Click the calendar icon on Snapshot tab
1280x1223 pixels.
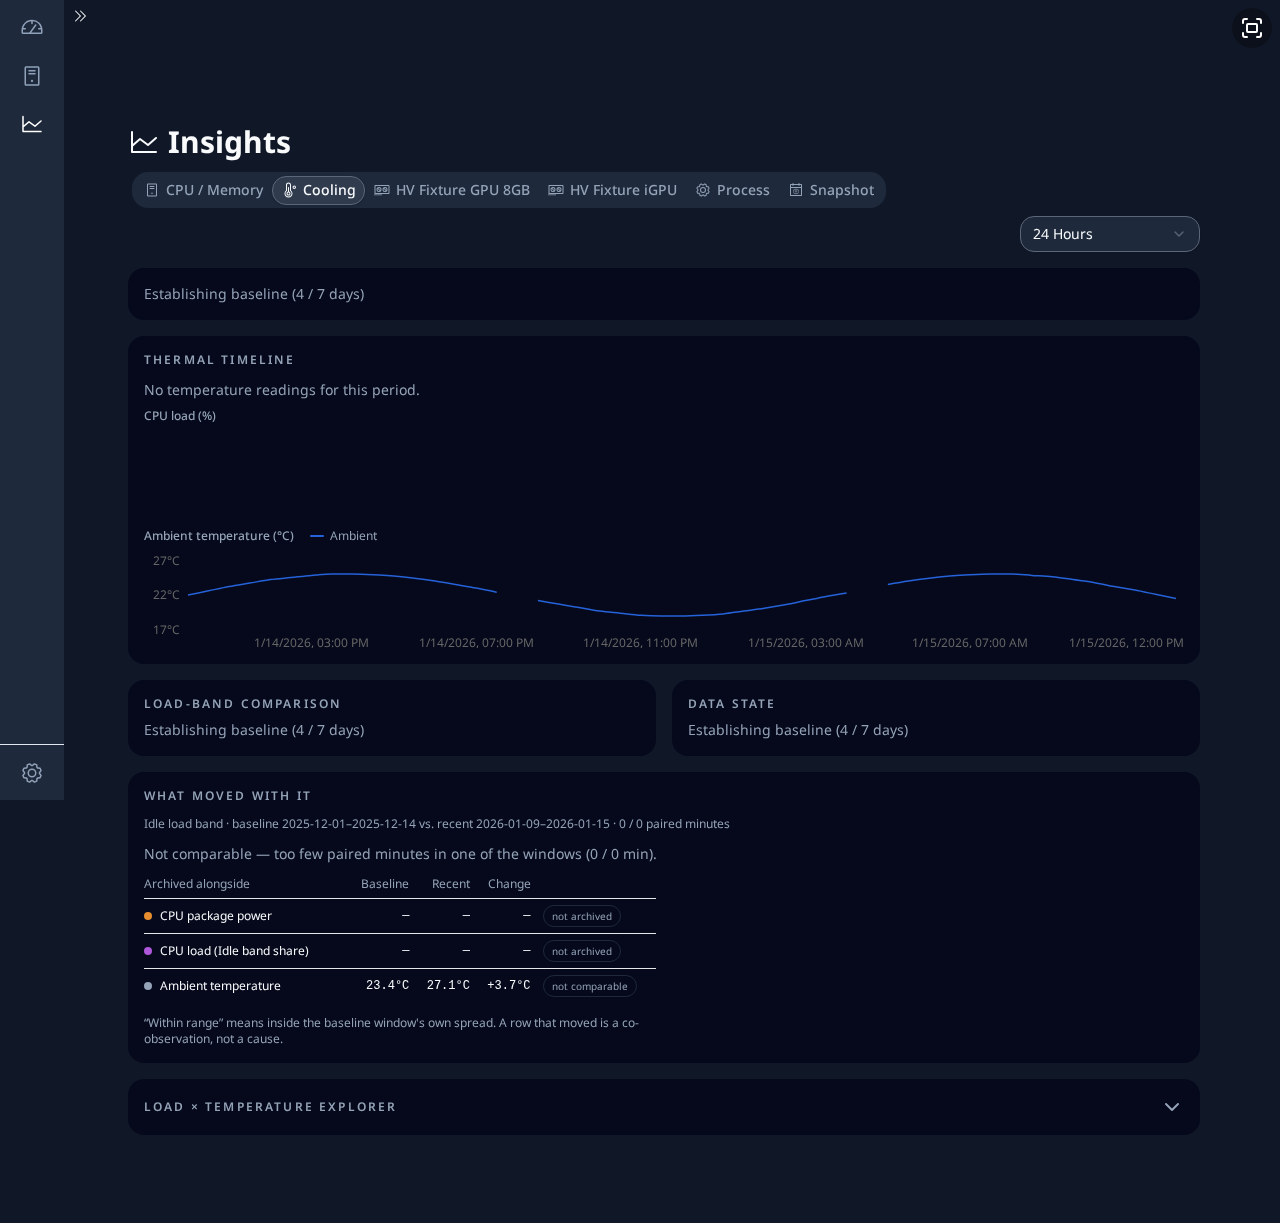[796, 190]
